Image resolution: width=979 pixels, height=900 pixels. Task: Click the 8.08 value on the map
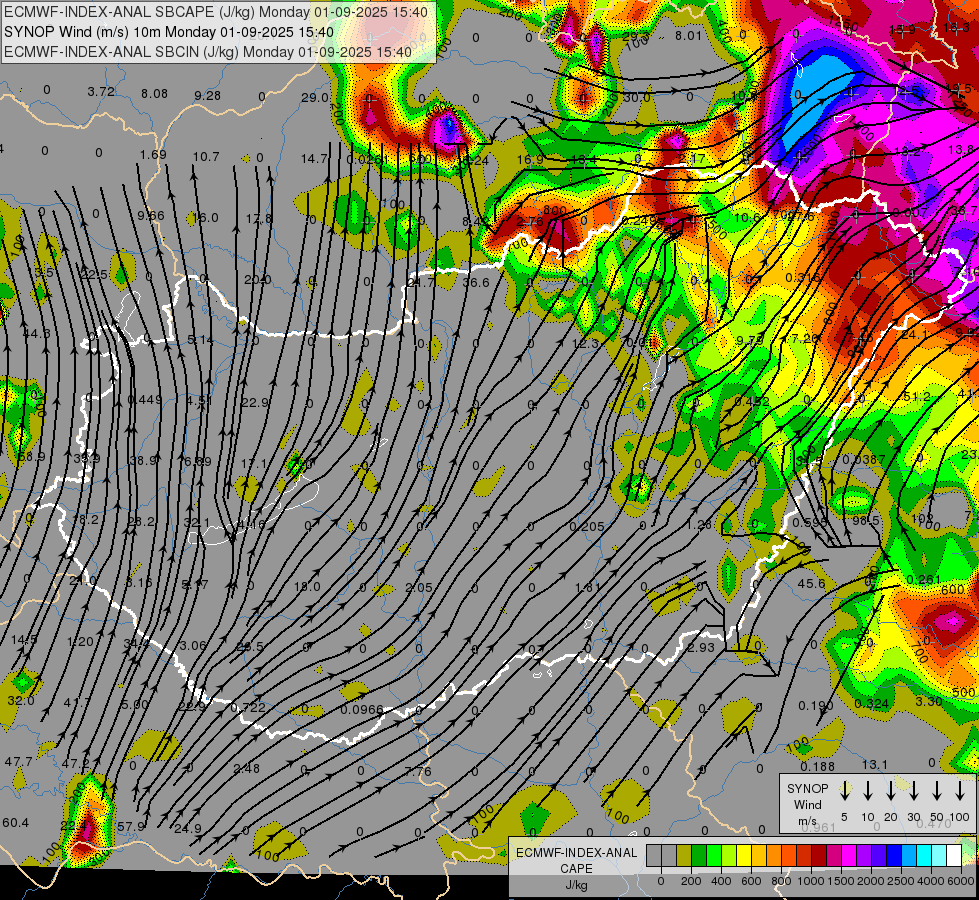[x=154, y=94]
